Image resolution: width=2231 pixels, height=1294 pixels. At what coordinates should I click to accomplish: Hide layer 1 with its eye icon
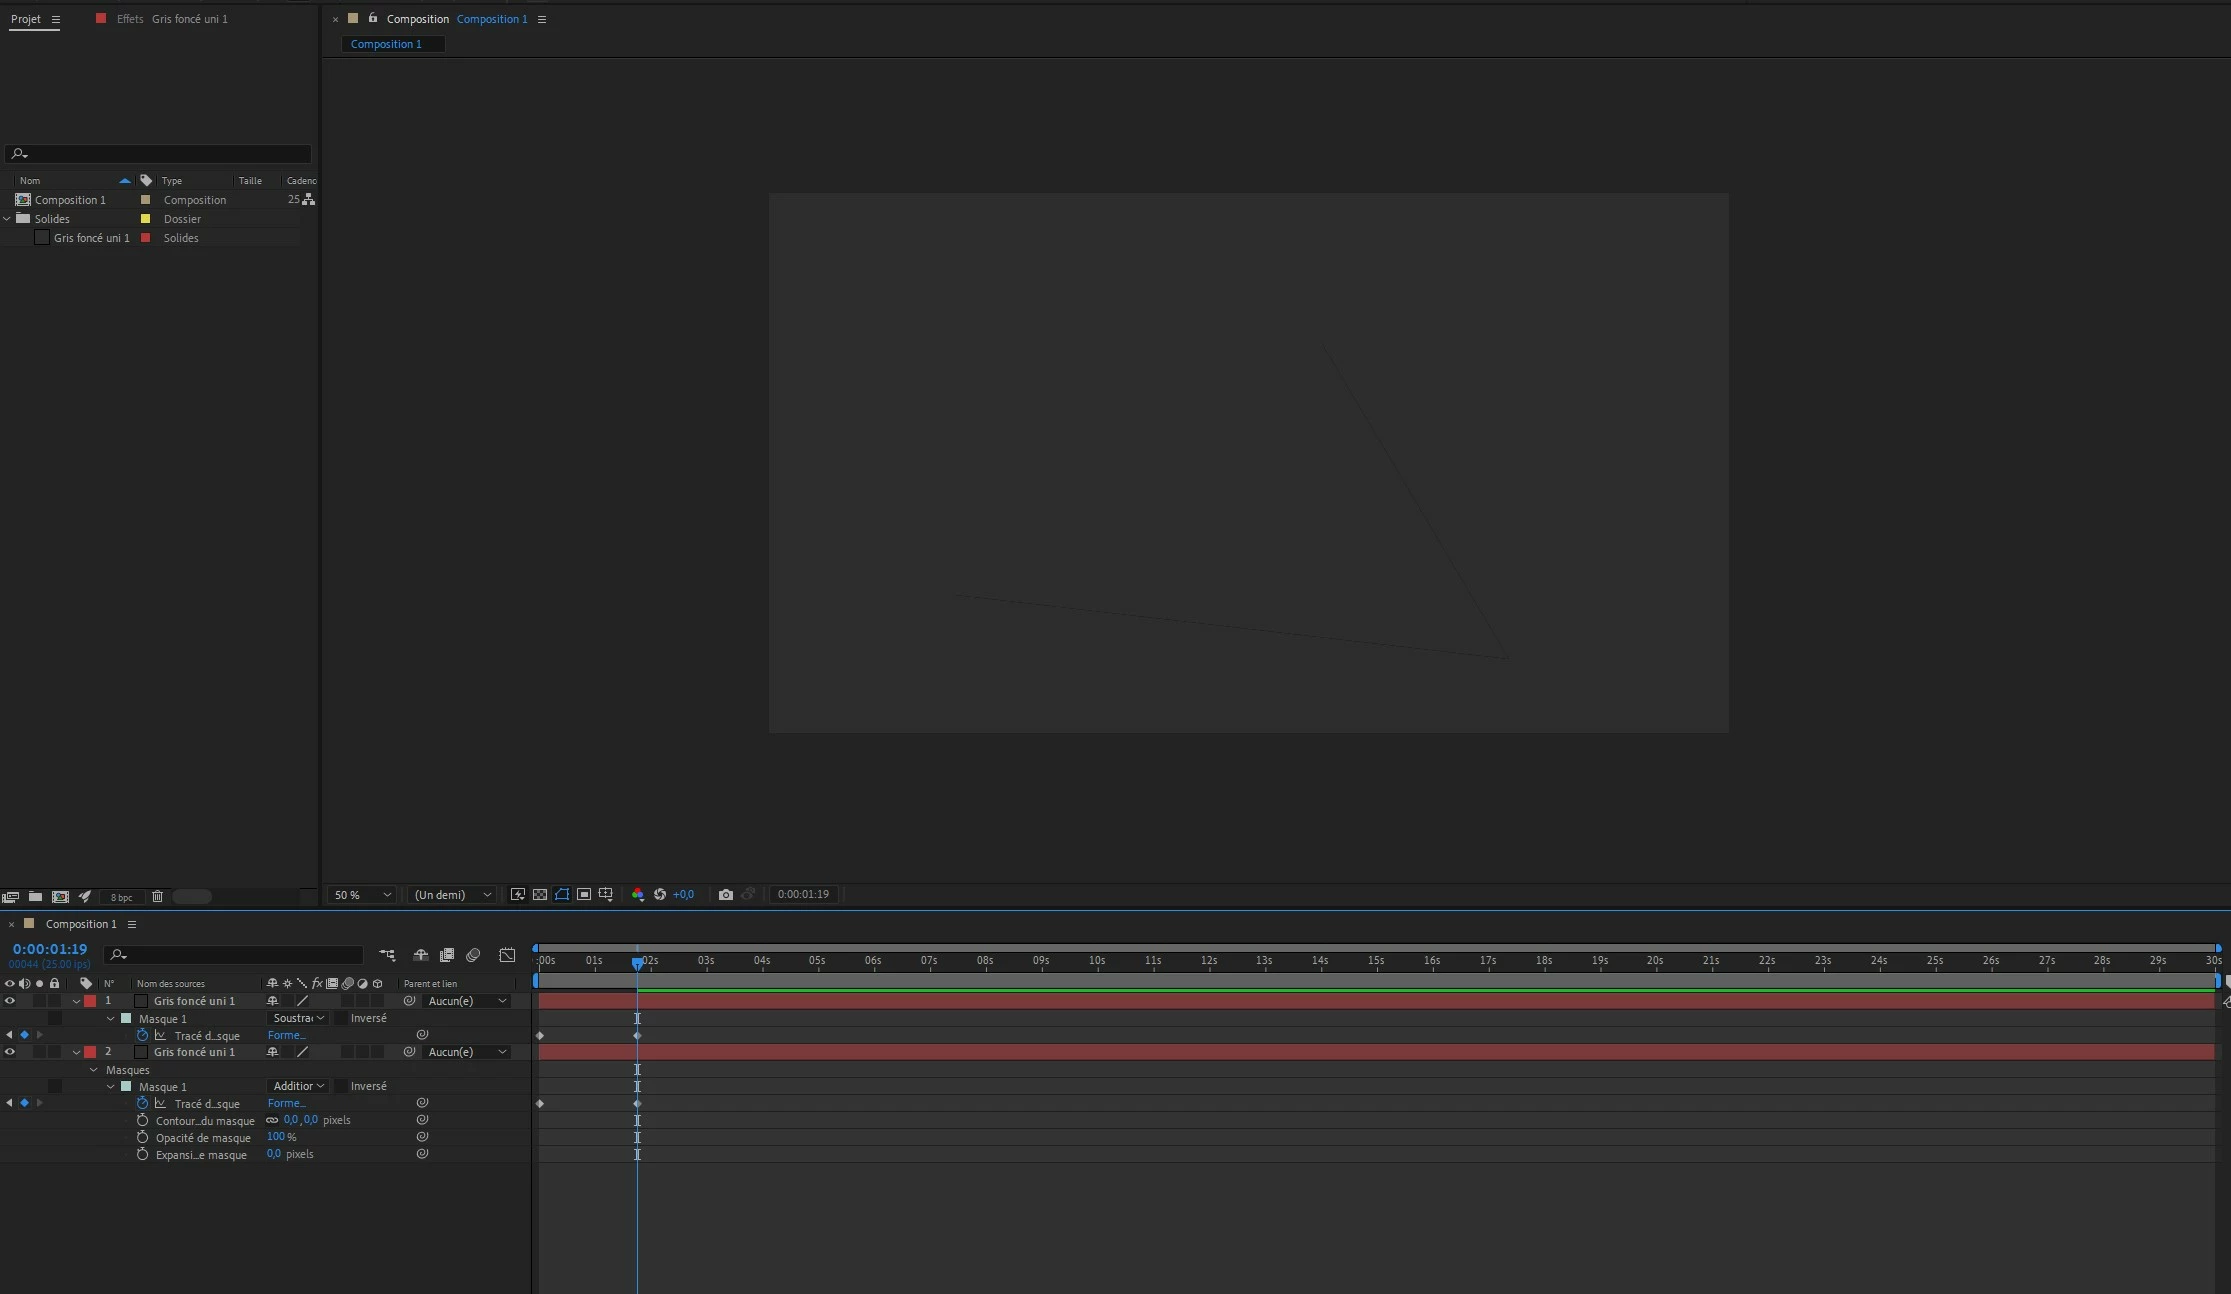(x=10, y=1001)
